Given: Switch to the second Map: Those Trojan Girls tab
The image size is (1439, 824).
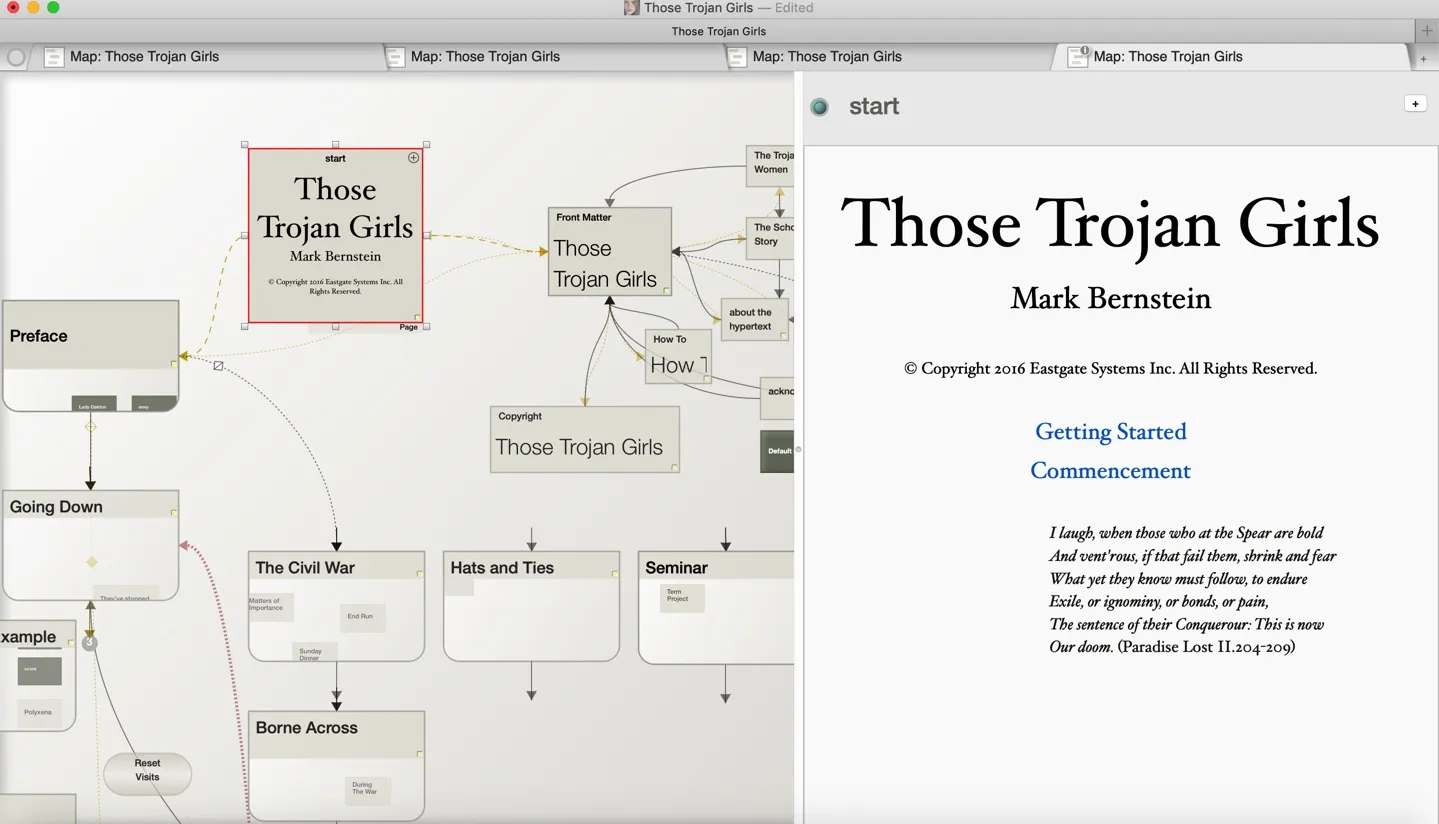Looking at the screenshot, I should coord(485,57).
